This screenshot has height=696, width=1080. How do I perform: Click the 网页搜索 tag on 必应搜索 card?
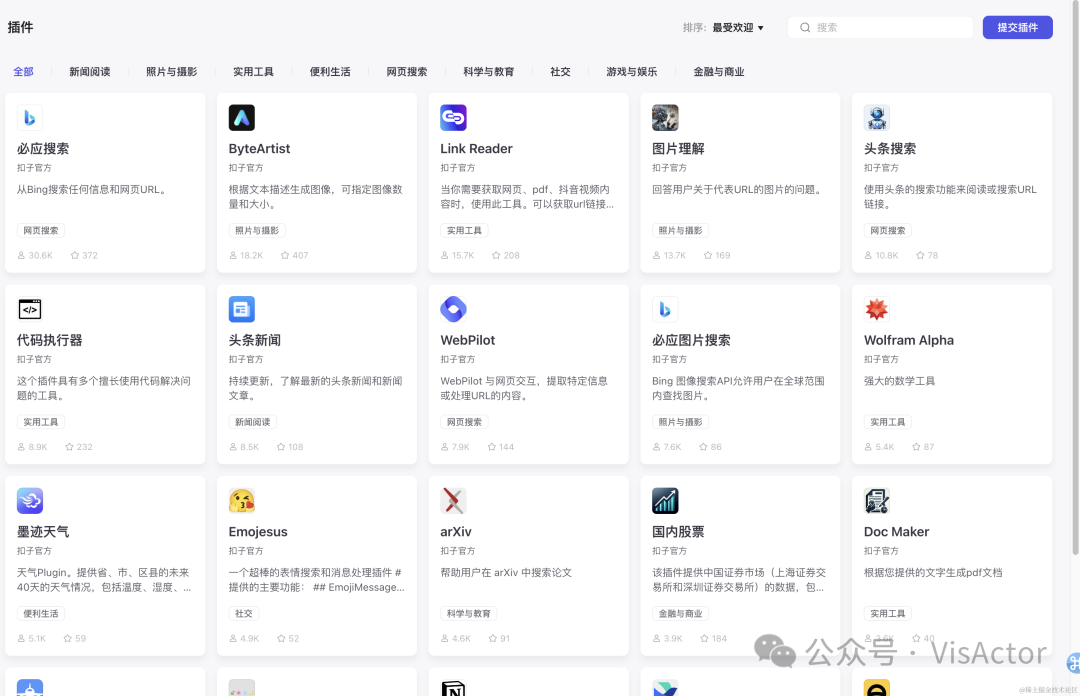[41, 230]
